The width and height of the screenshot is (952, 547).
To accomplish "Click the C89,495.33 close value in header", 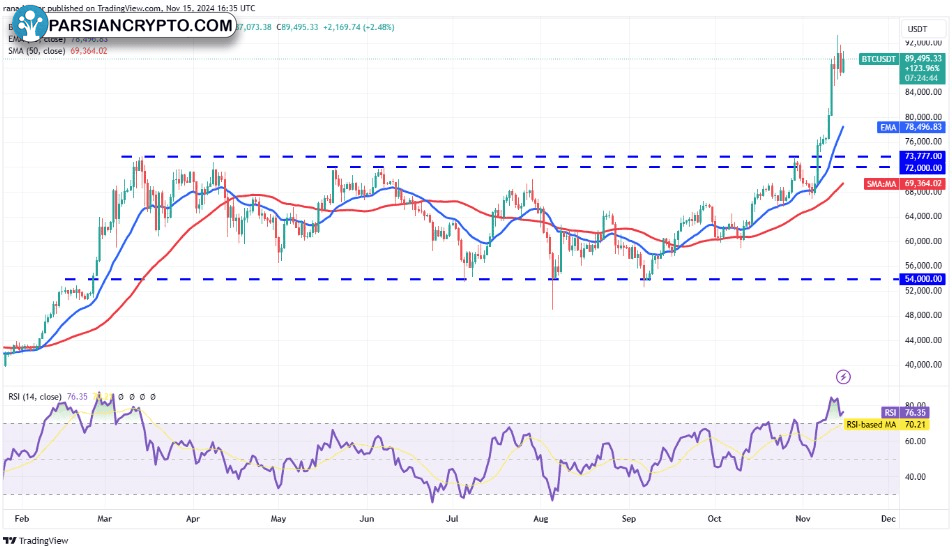I will pos(297,27).
